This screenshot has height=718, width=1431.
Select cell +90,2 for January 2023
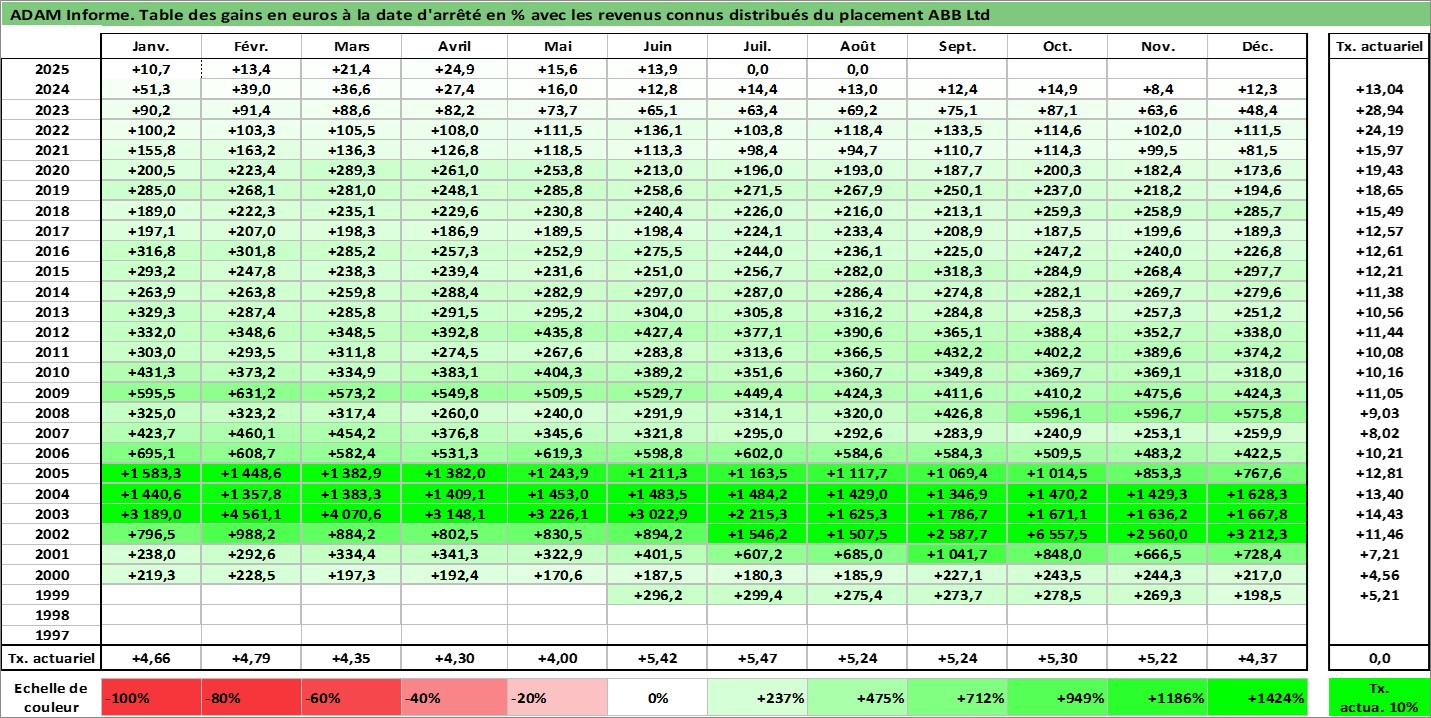coord(151,109)
